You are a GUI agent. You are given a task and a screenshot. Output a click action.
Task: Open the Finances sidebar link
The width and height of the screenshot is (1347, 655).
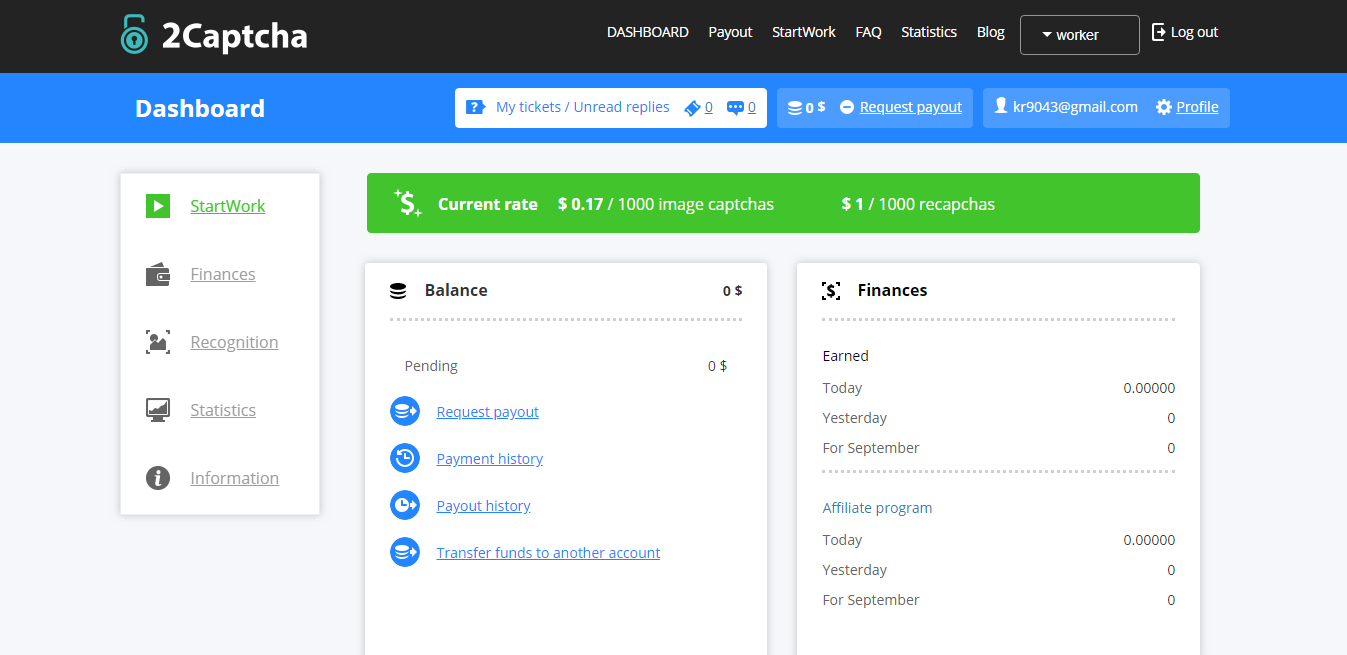coord(223,274)
